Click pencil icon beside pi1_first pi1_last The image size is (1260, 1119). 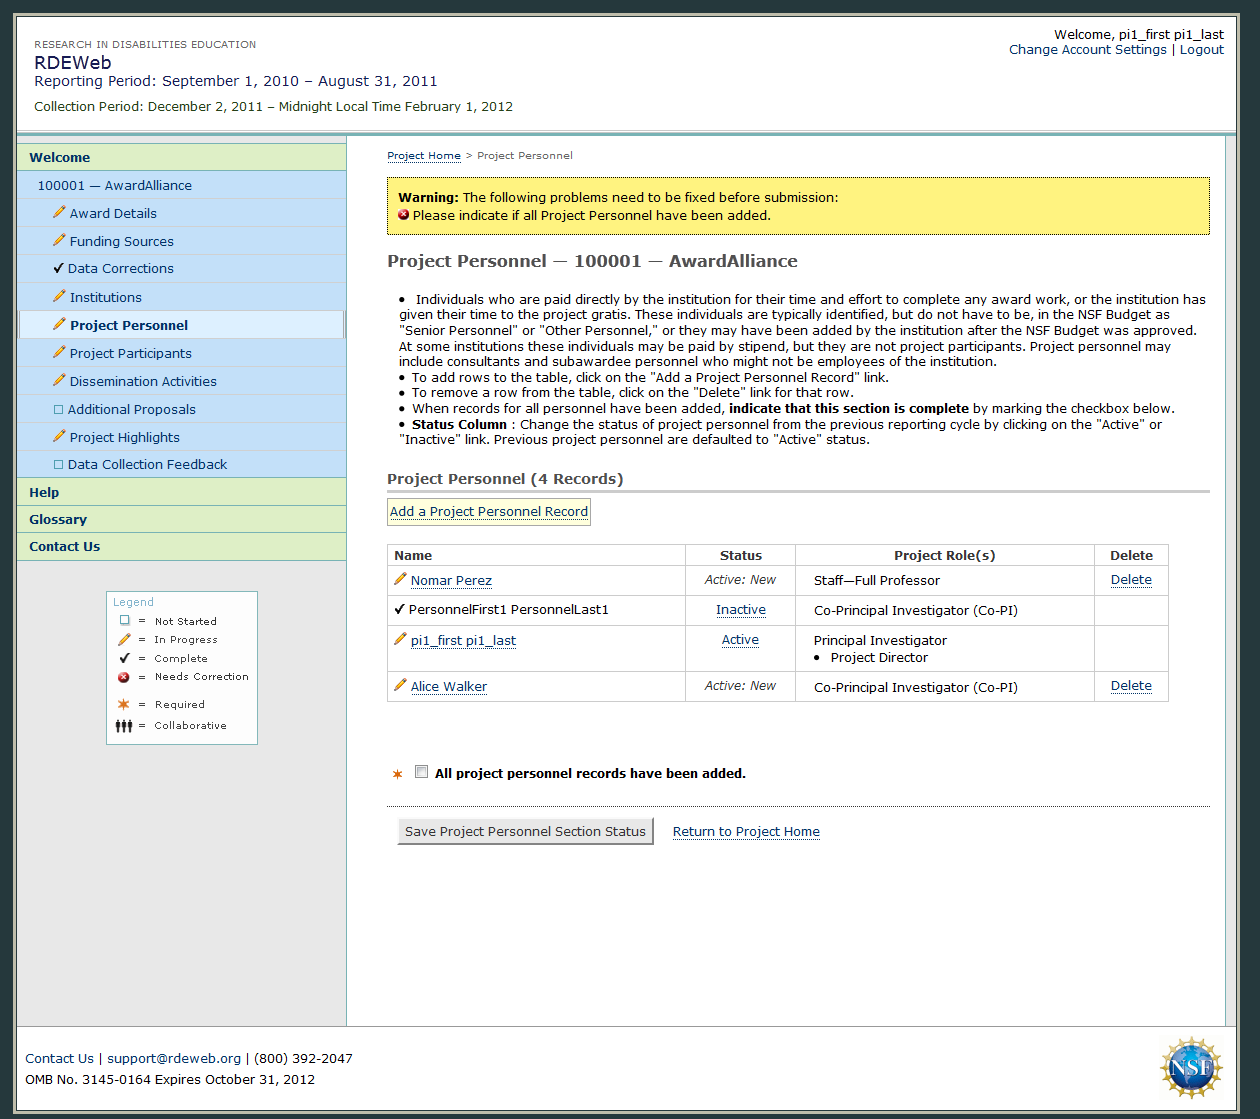click(x=400, y=639)
